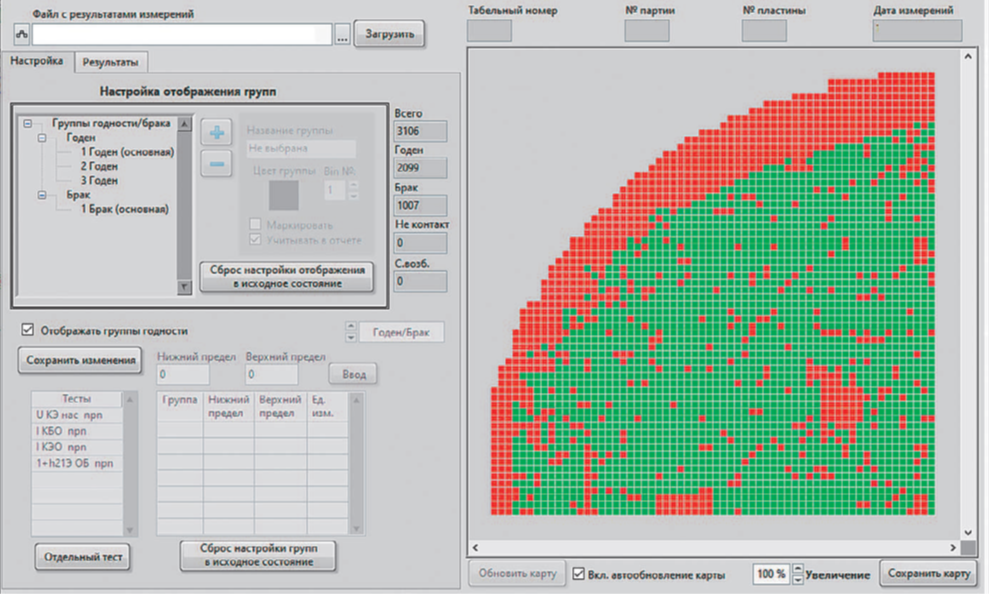Click the plus icon to add a group
Viewport: 989px width, 594px height.
tap(216, 132)
